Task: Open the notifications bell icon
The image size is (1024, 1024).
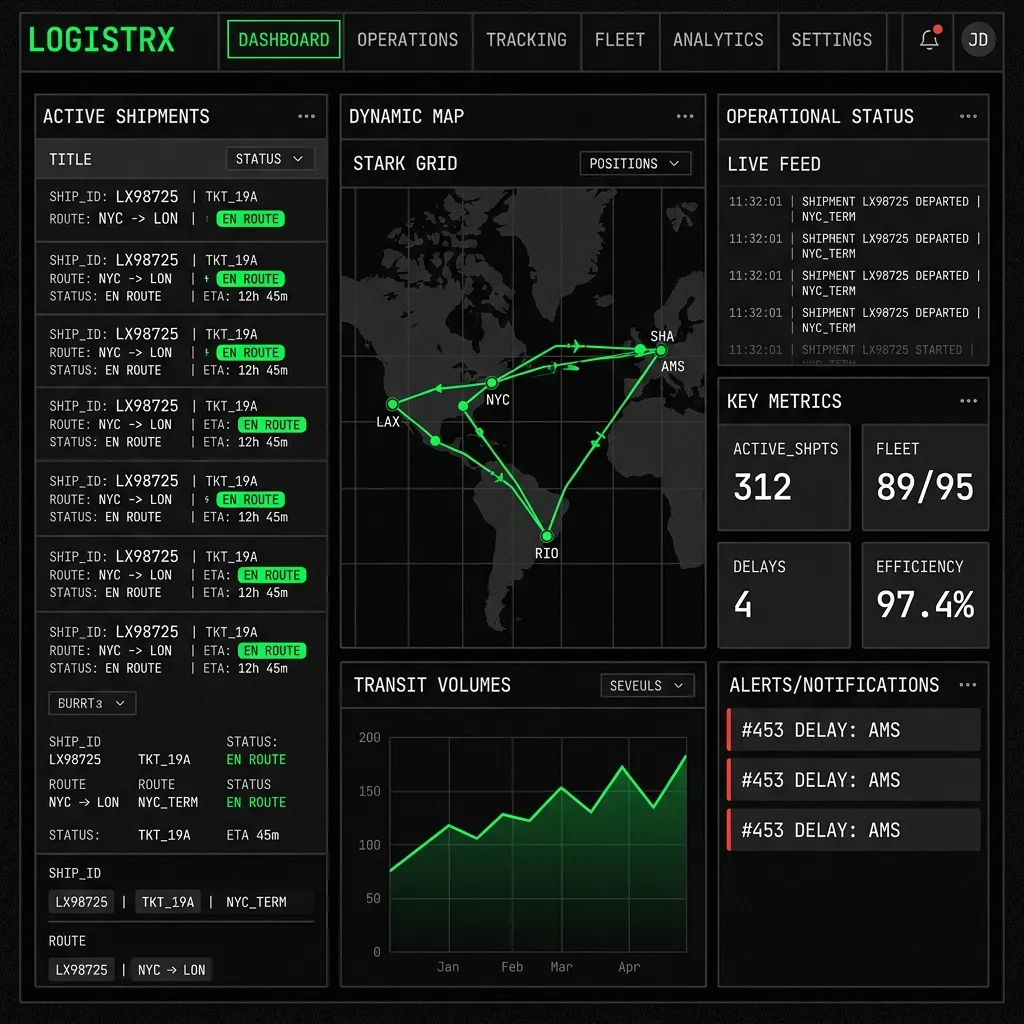Action: tap(929, 40)
